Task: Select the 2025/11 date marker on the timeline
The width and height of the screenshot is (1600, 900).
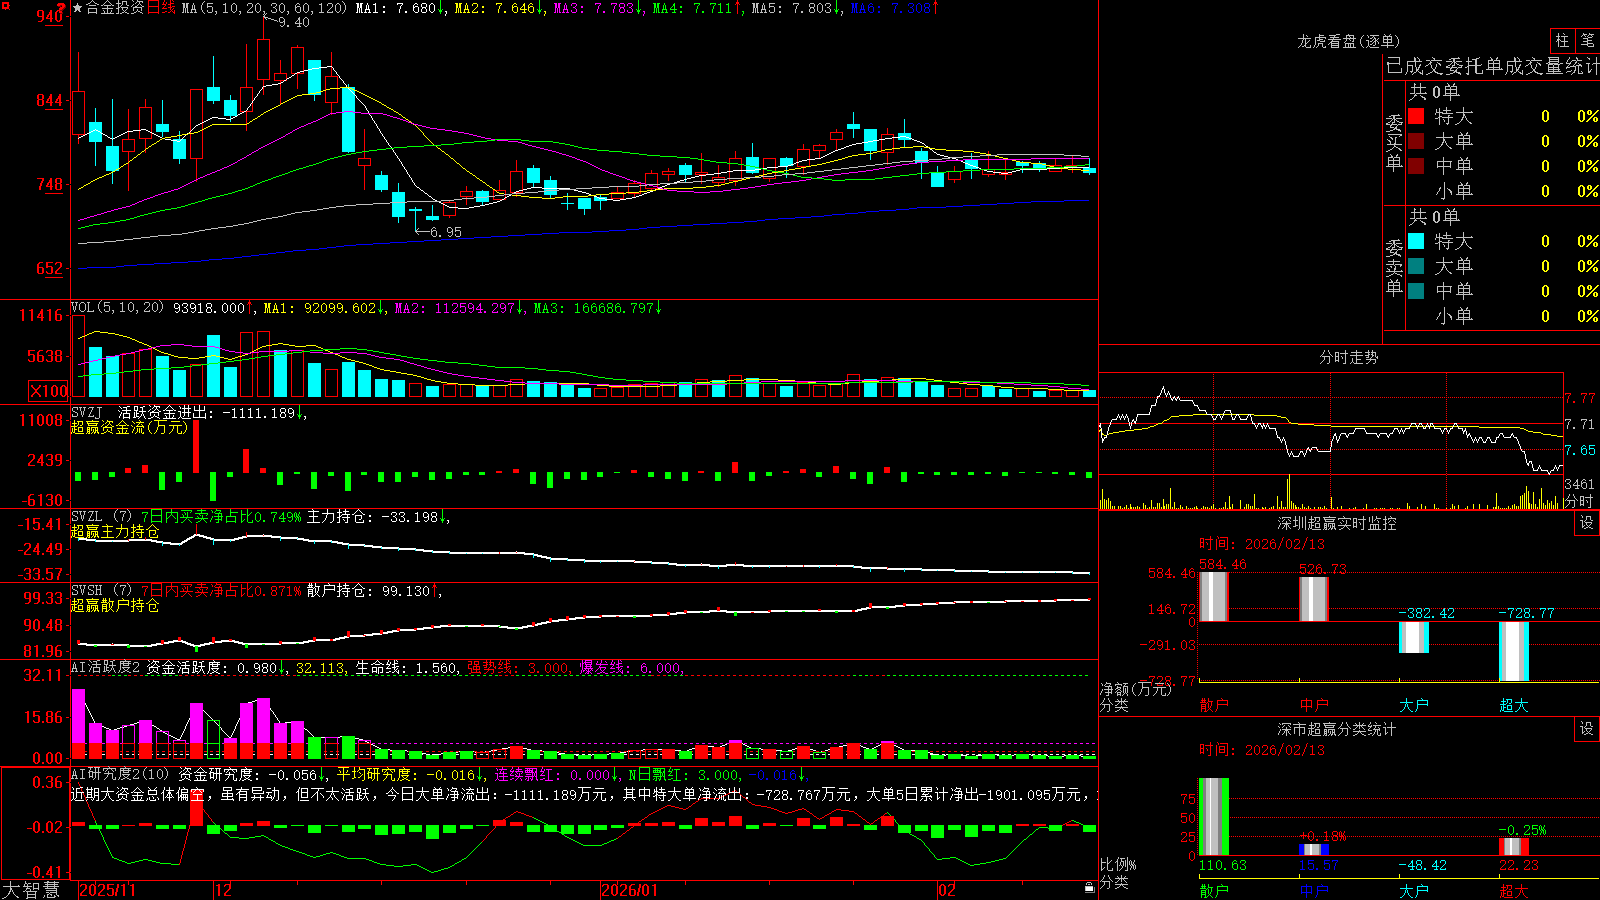Action: (x=107, y=890)
